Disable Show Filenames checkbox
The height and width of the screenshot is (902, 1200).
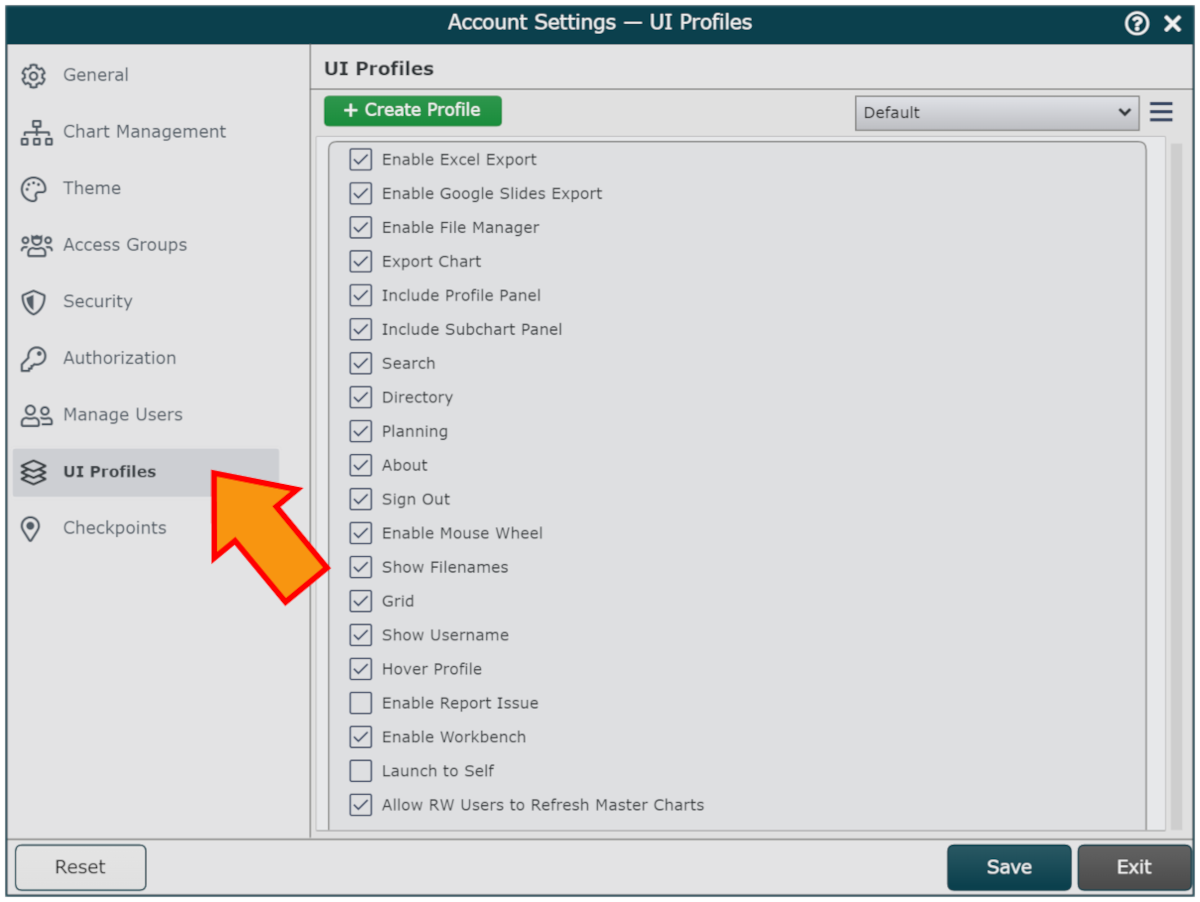(x=361, y=567)
